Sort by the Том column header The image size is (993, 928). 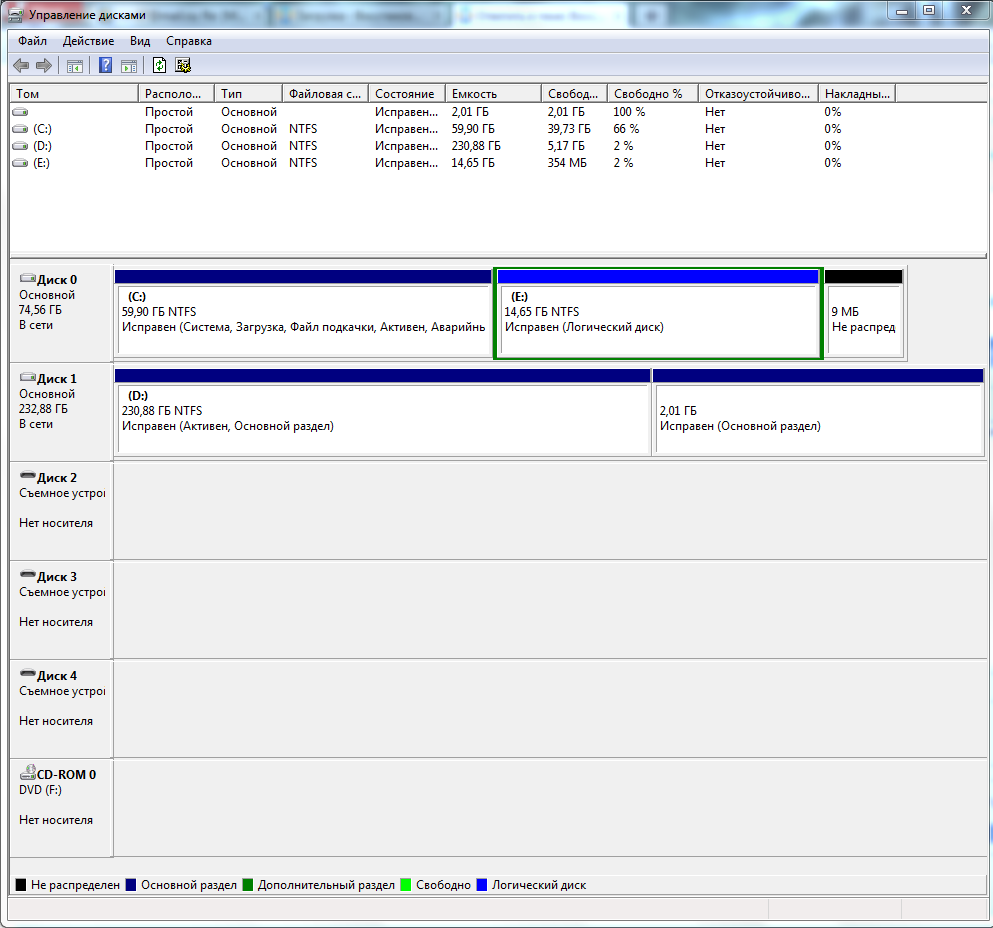74,94
